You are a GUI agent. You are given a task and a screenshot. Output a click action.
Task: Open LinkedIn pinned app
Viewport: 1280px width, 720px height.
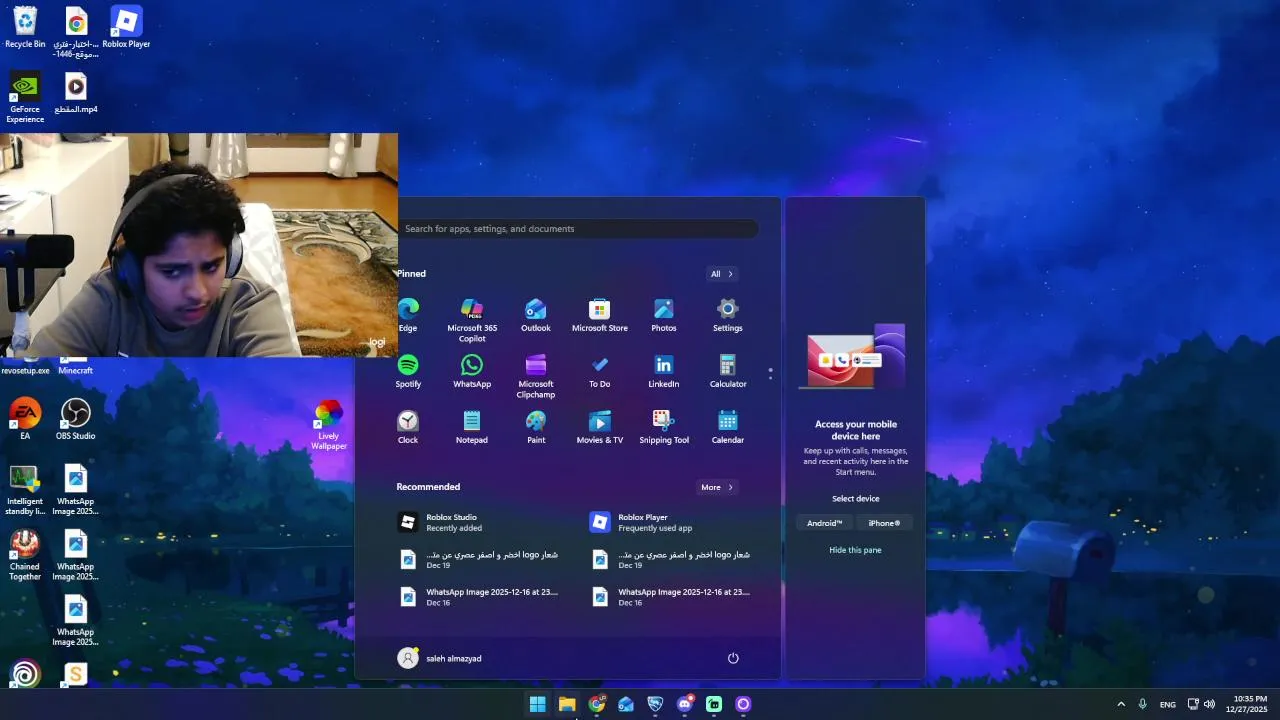click(x=664, y=370)
